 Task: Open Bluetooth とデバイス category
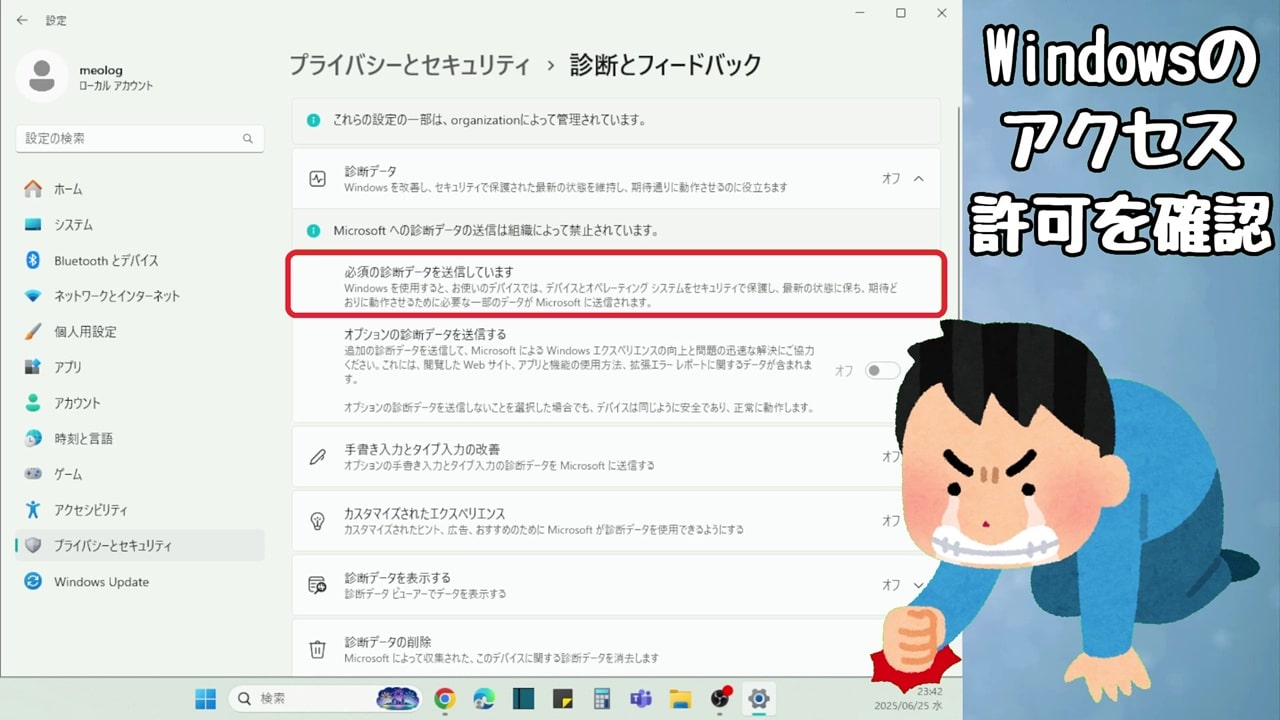click(140, 260)
